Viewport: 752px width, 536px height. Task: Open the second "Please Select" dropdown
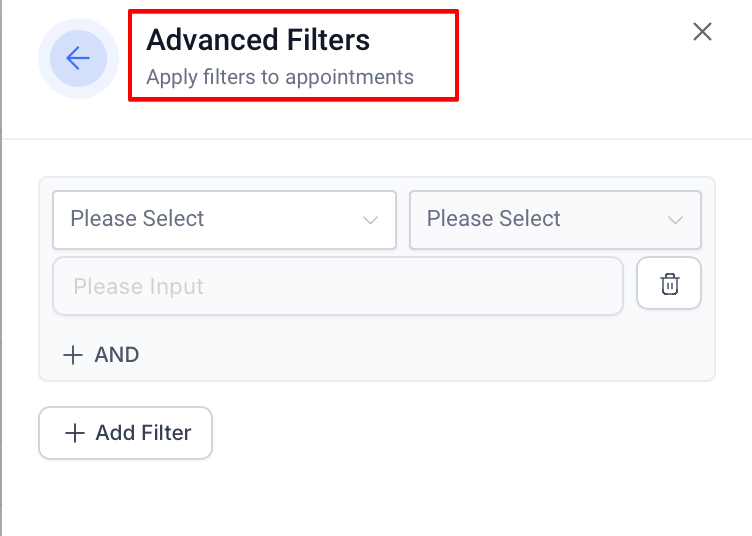[555, 219]
